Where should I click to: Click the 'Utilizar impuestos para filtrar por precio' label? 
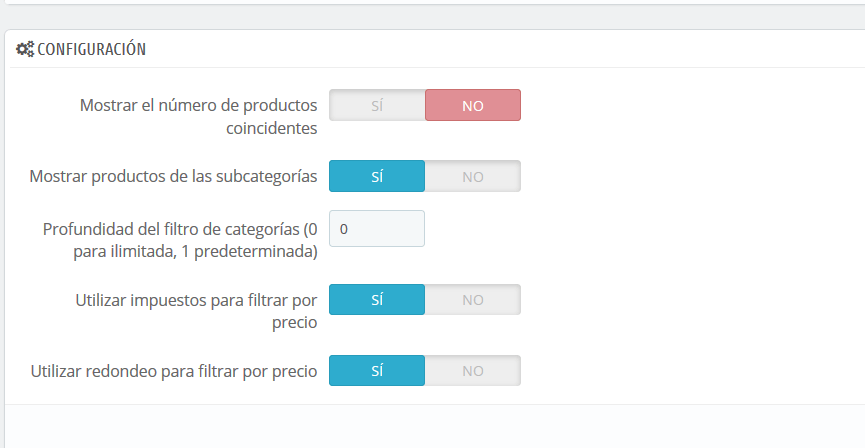[x=196, y=311]
